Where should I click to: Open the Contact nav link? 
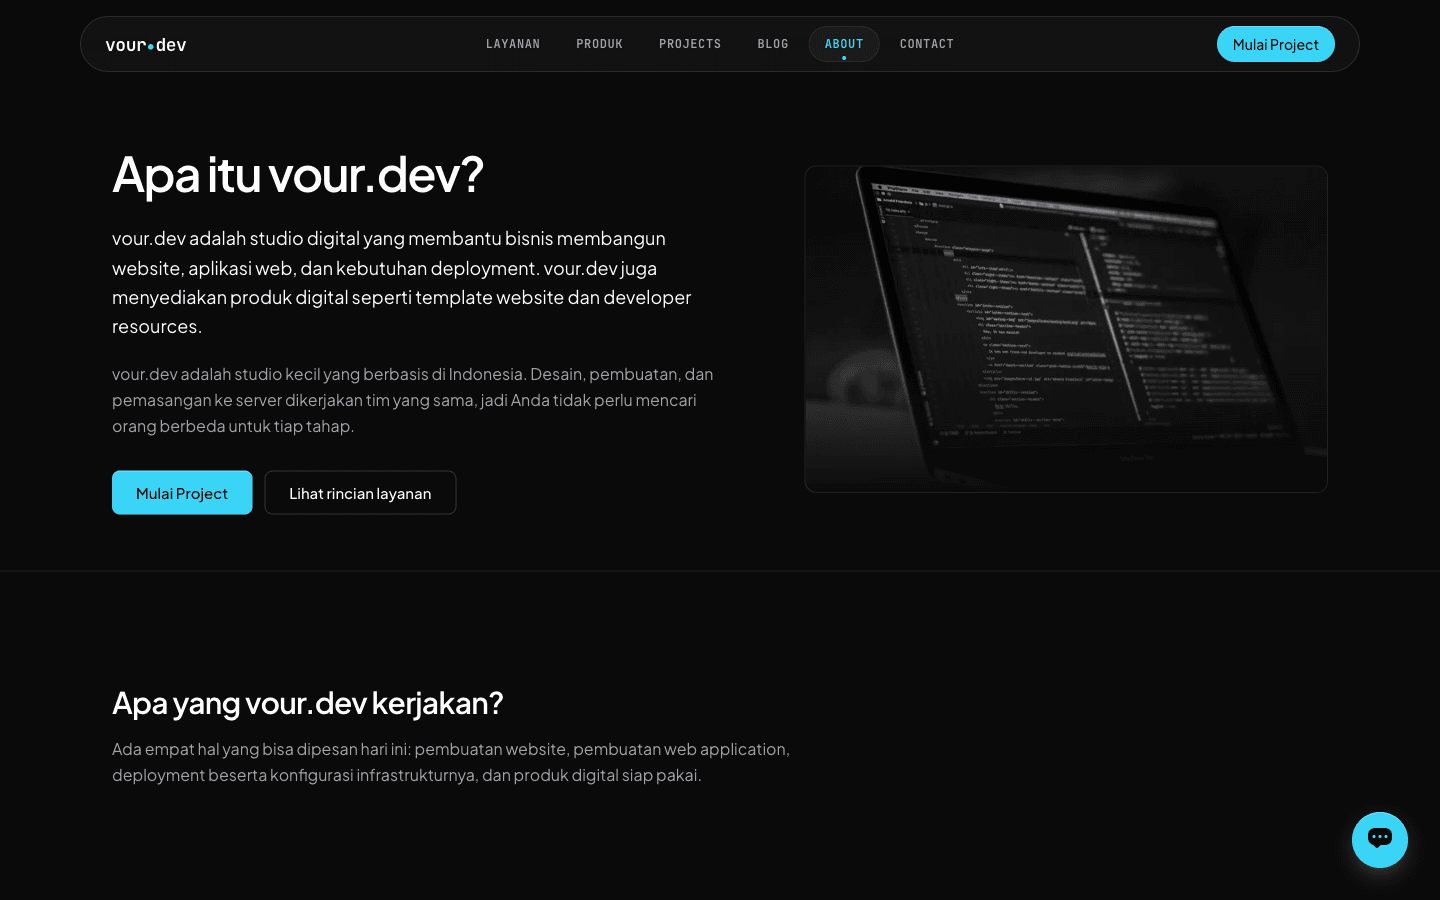pos(927,44)
